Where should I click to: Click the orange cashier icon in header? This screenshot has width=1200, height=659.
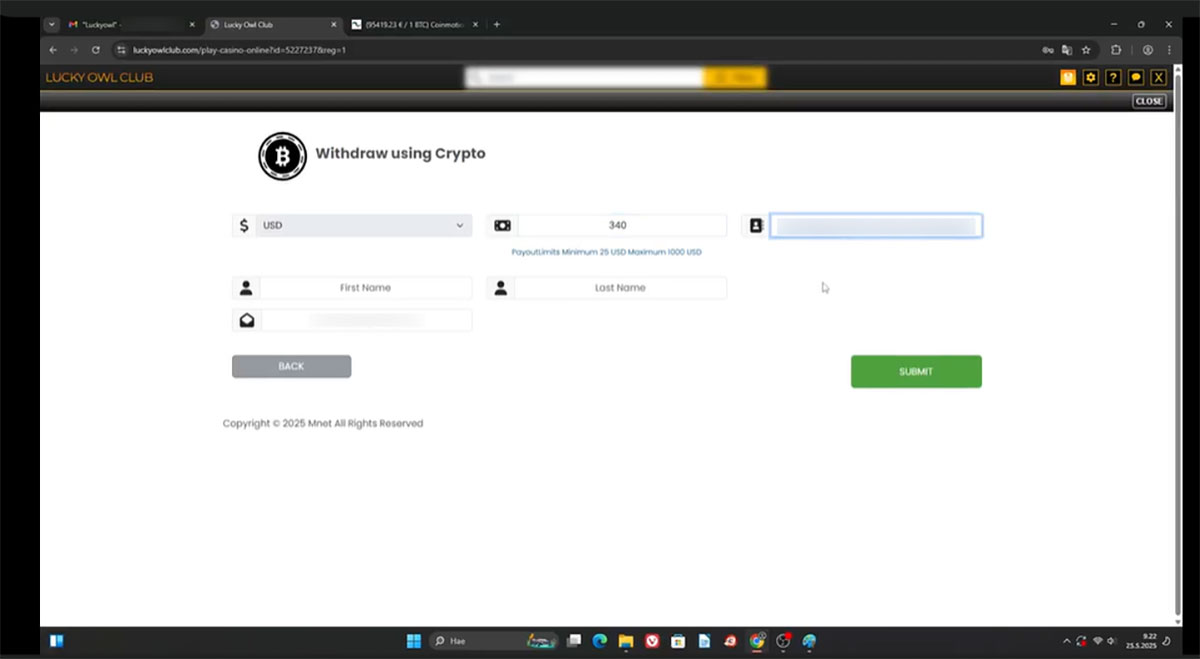1068,77
